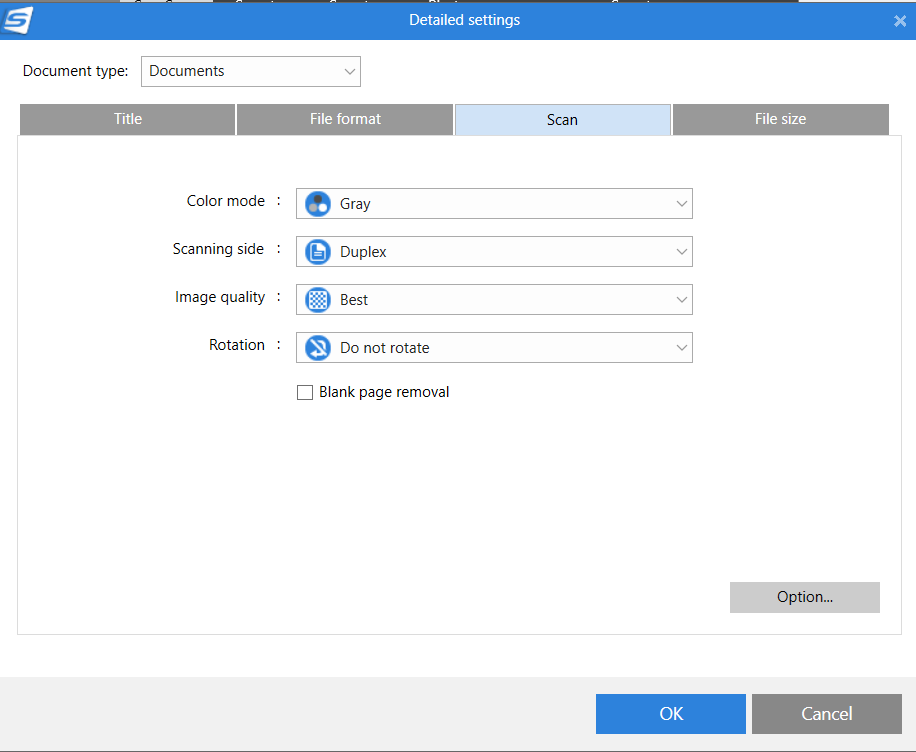The image size is (916, 752).
Task: Click the Duplex scanning side page icon
Action: (x=317, y=252)
